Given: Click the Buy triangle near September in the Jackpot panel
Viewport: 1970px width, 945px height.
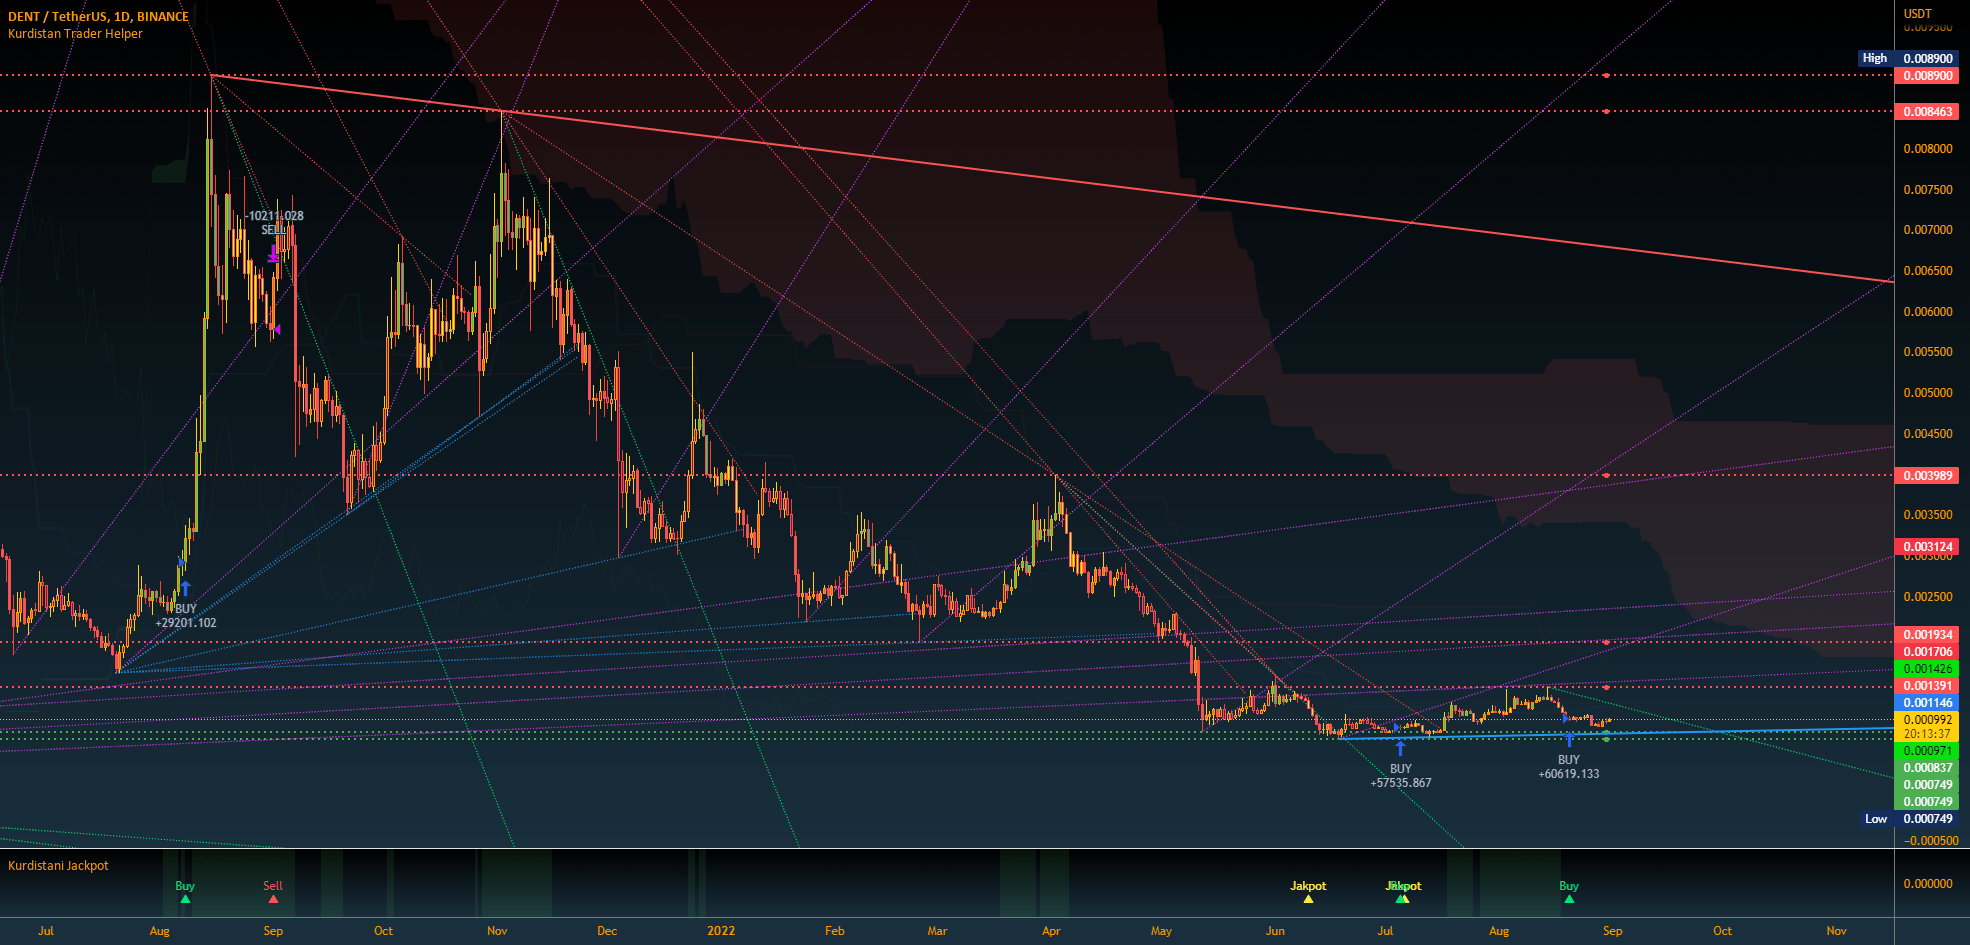Looking at the screenshot, I should pyautogui.click(x=1568, y=898).
